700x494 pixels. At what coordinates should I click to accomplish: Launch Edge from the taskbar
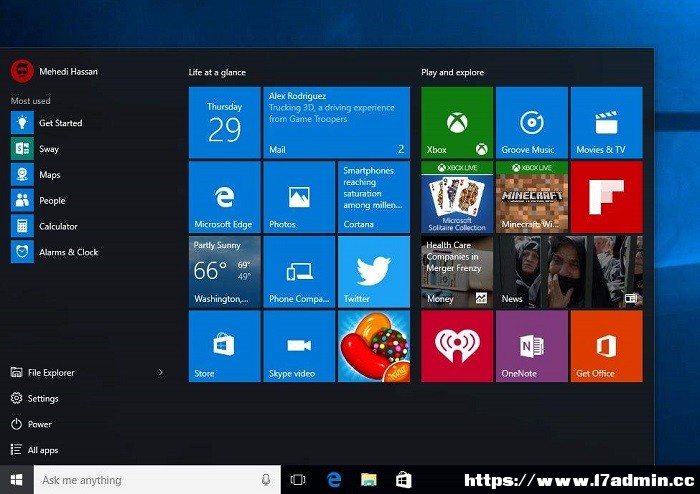(x=334, y=480)
